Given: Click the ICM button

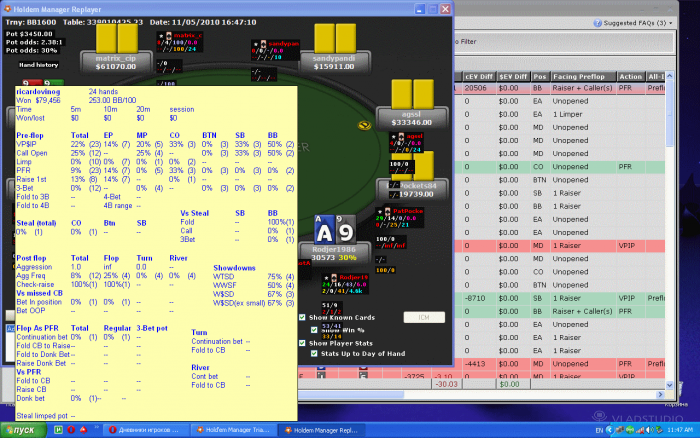Looking at the screenshot, I should coord(424,317).
